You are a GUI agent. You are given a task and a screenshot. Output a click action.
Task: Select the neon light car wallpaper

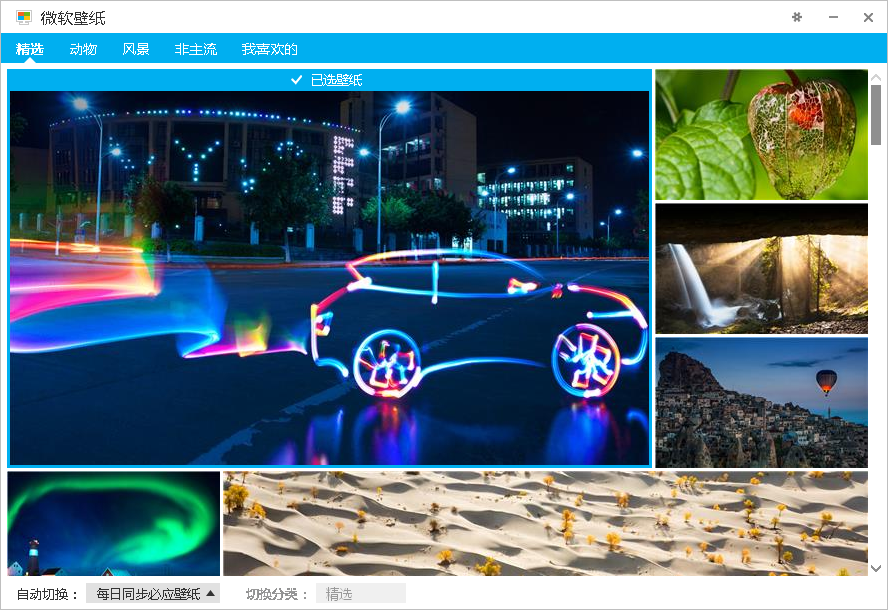click(x=329, y=278)
